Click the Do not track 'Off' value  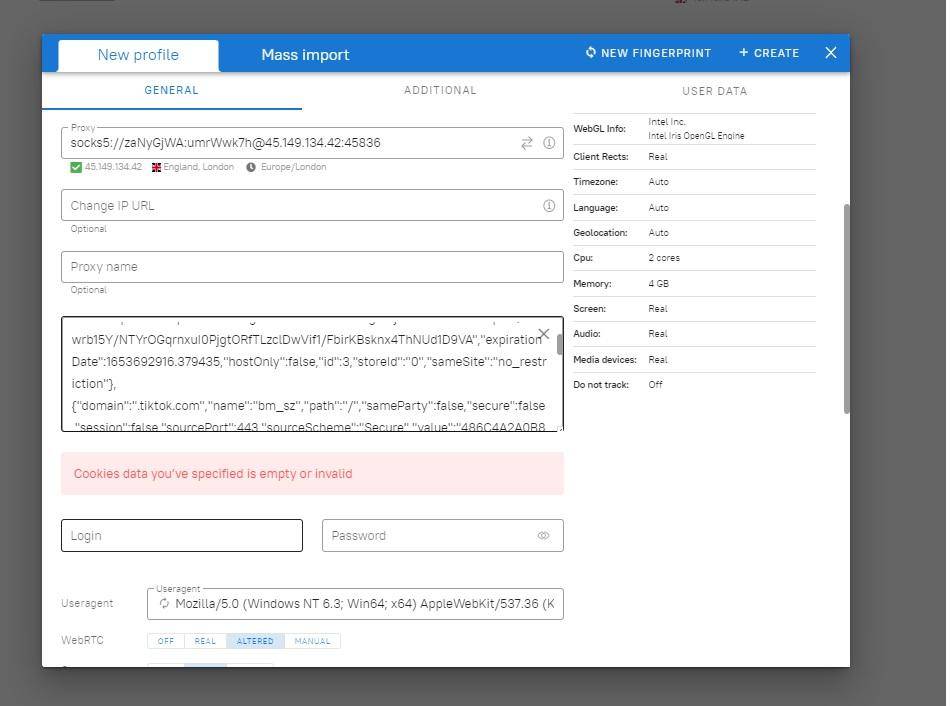(x=656, y=385)
